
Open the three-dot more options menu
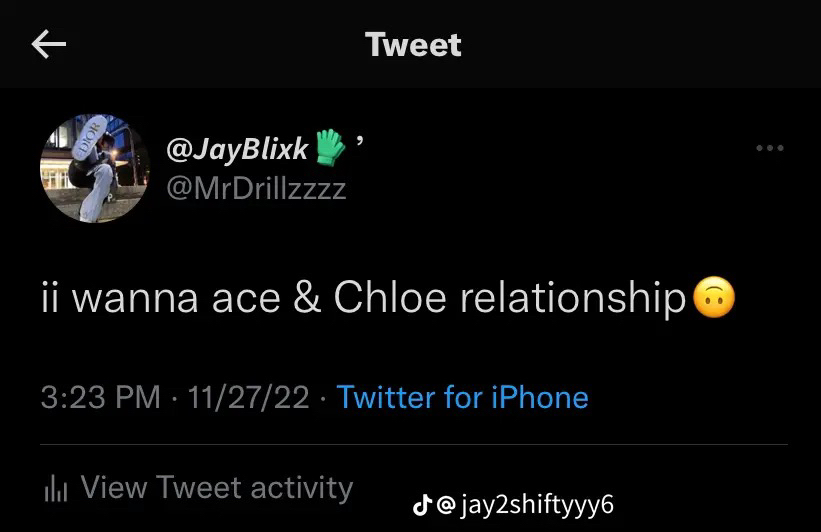pyautogui.click(x=770, y=148)
